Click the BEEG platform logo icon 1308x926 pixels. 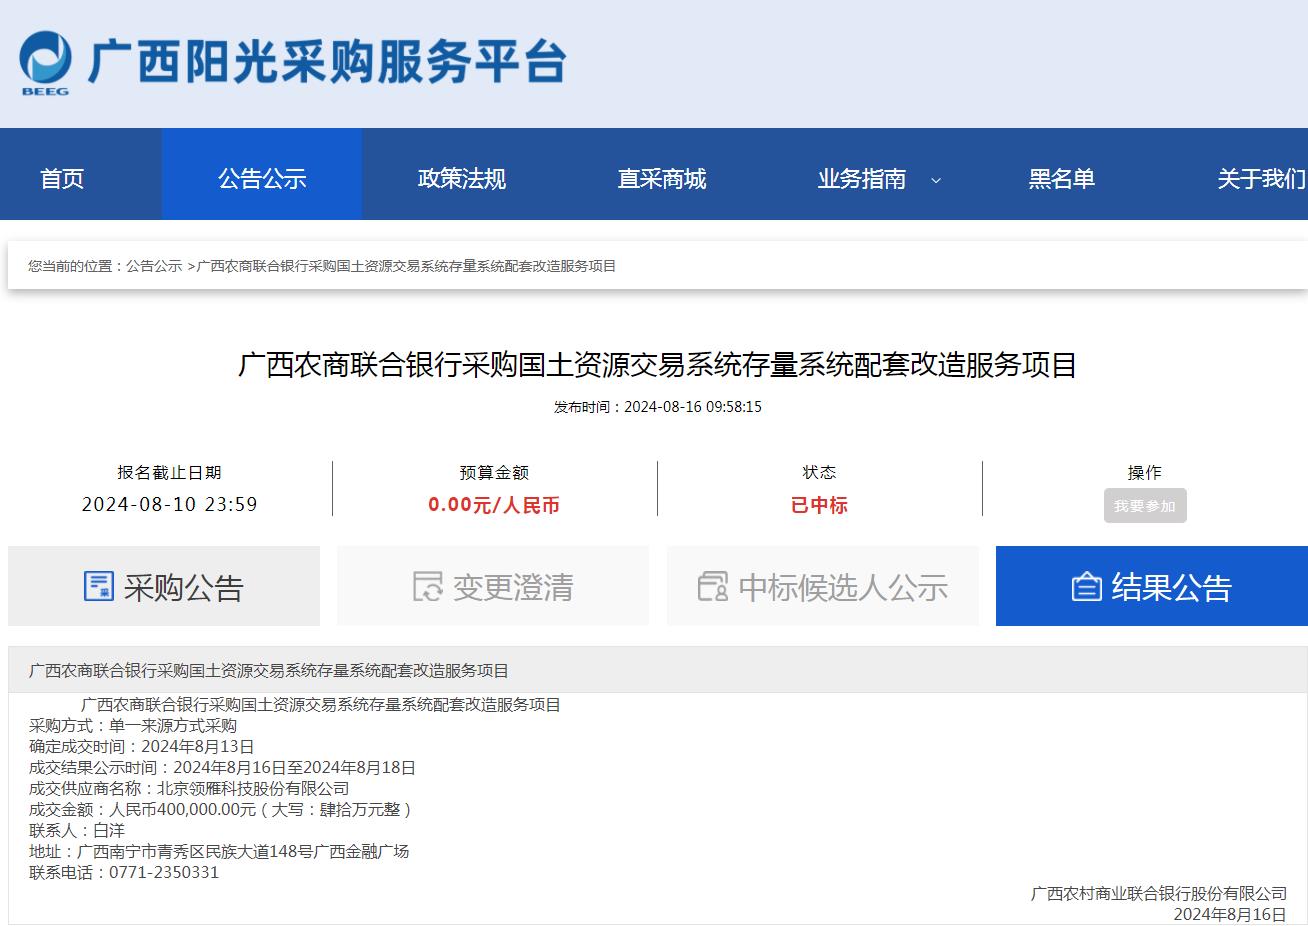45,63
